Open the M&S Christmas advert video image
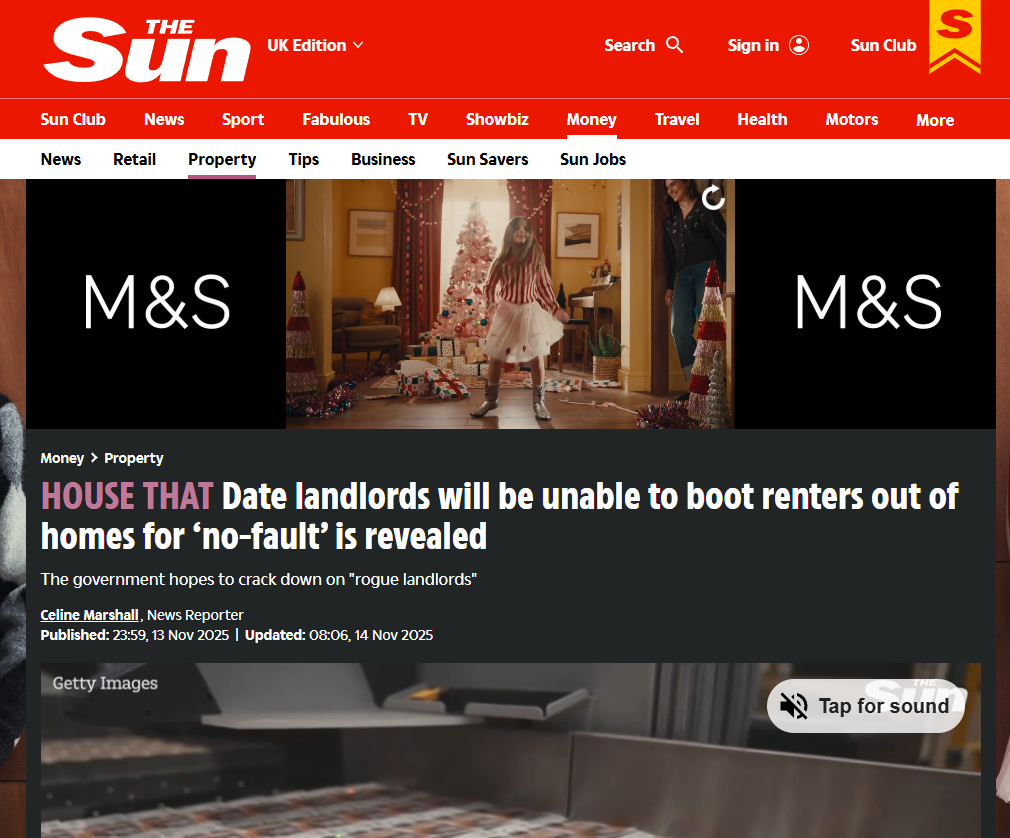Image resolution: width=1010 pixels, height=838 pixels. pos(510,304)
